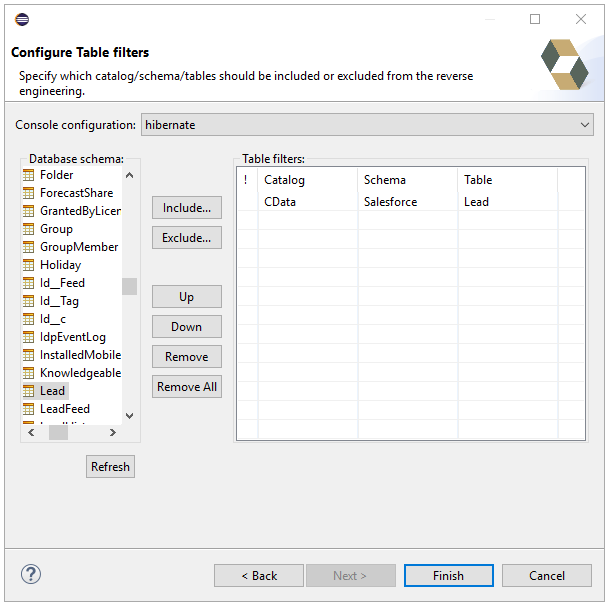Select ForecastShare table in schema list
The image size is (611, 607).
click(76, 193)
